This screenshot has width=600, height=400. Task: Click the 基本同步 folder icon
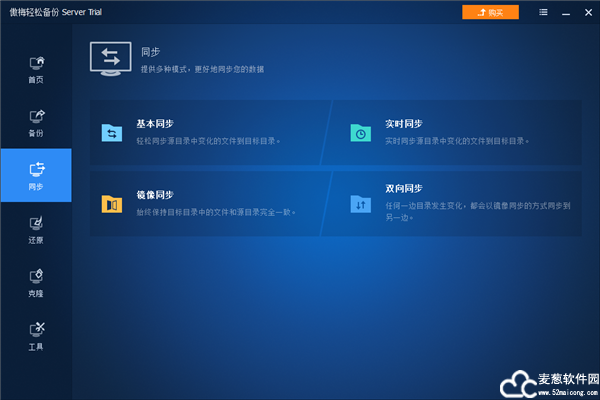(111, 133)
